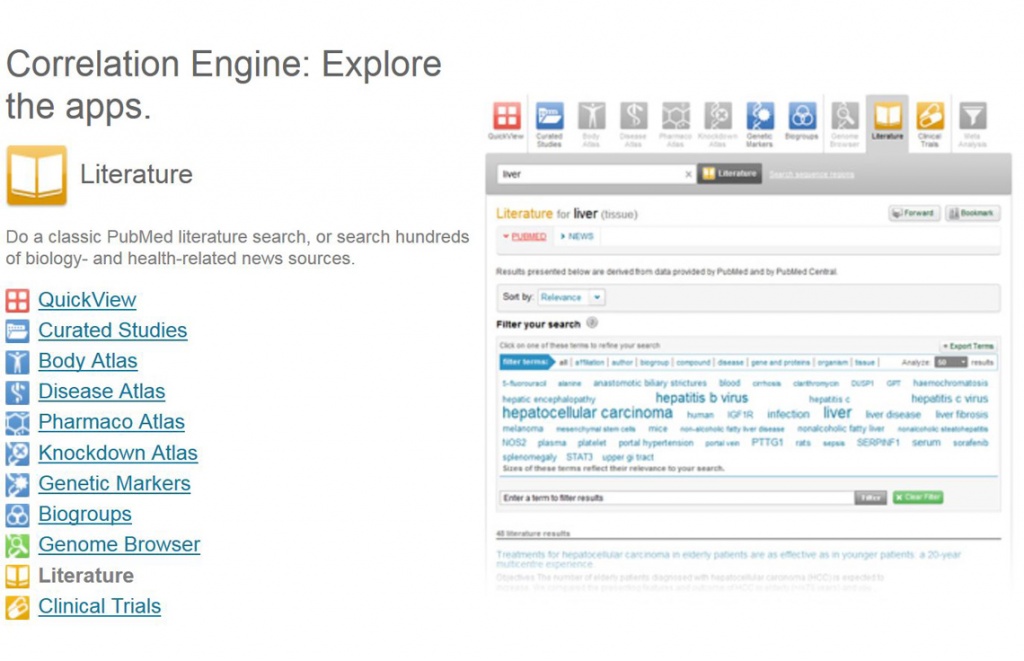Click Genome Browser icon in left app list
This screenshot has height=661, width=1024.
pyautogui.click(x=17, y=545)
